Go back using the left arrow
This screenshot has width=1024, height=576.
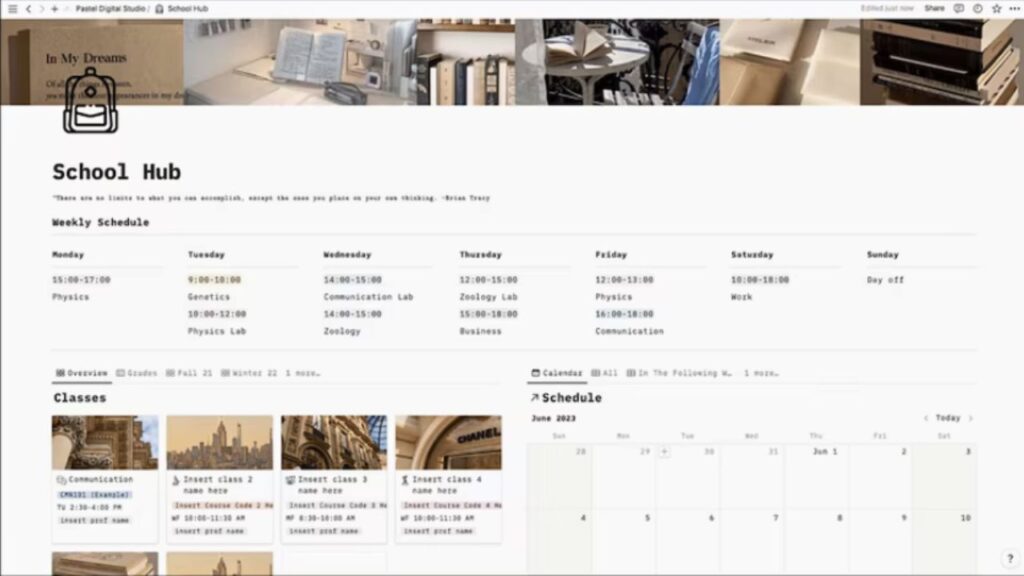tap(28, 8)
